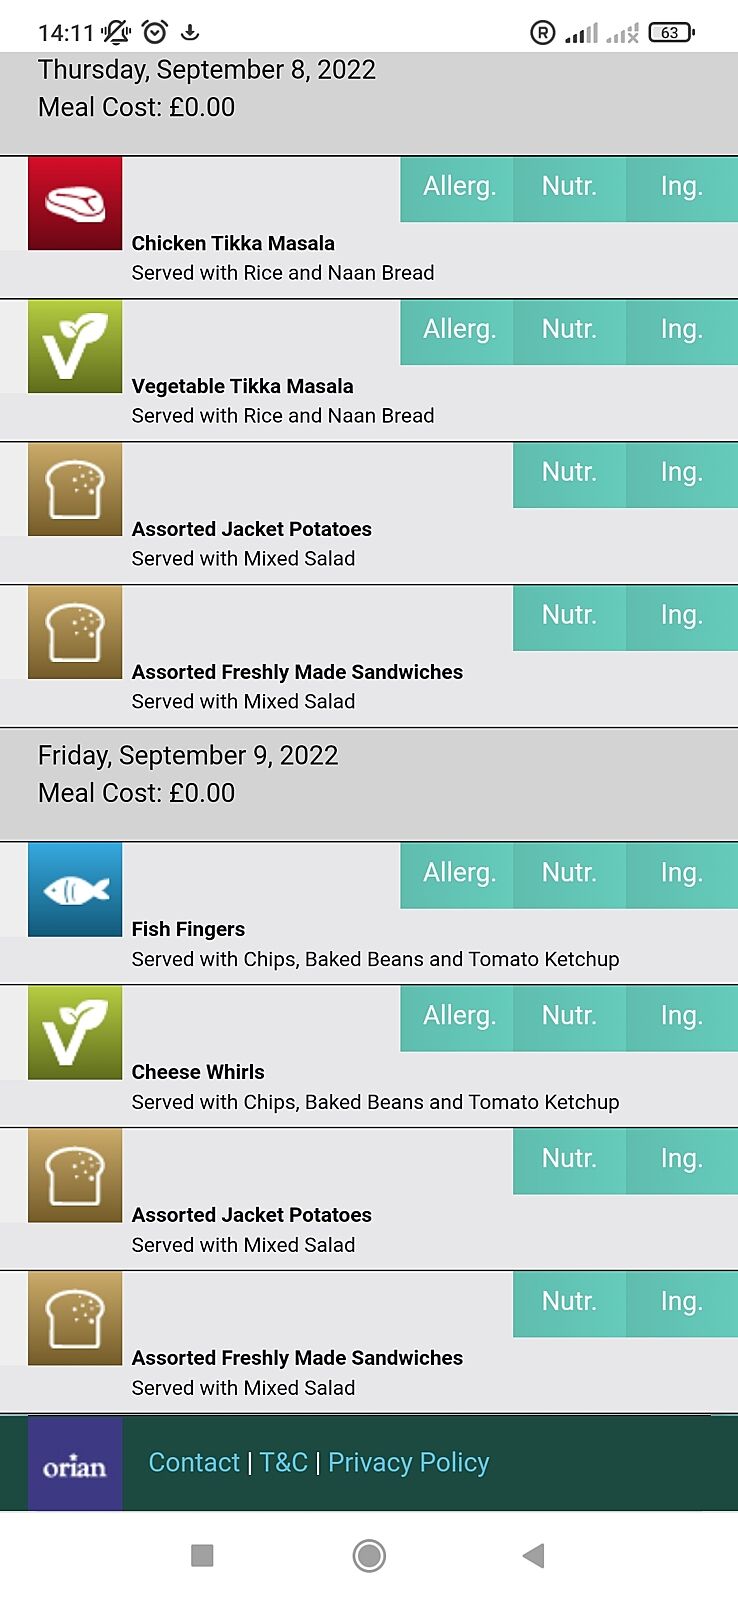Screen dimensions: 738x1600
Task: Tap the Friday, September 9, 2022 header
Action: (188, 756)
